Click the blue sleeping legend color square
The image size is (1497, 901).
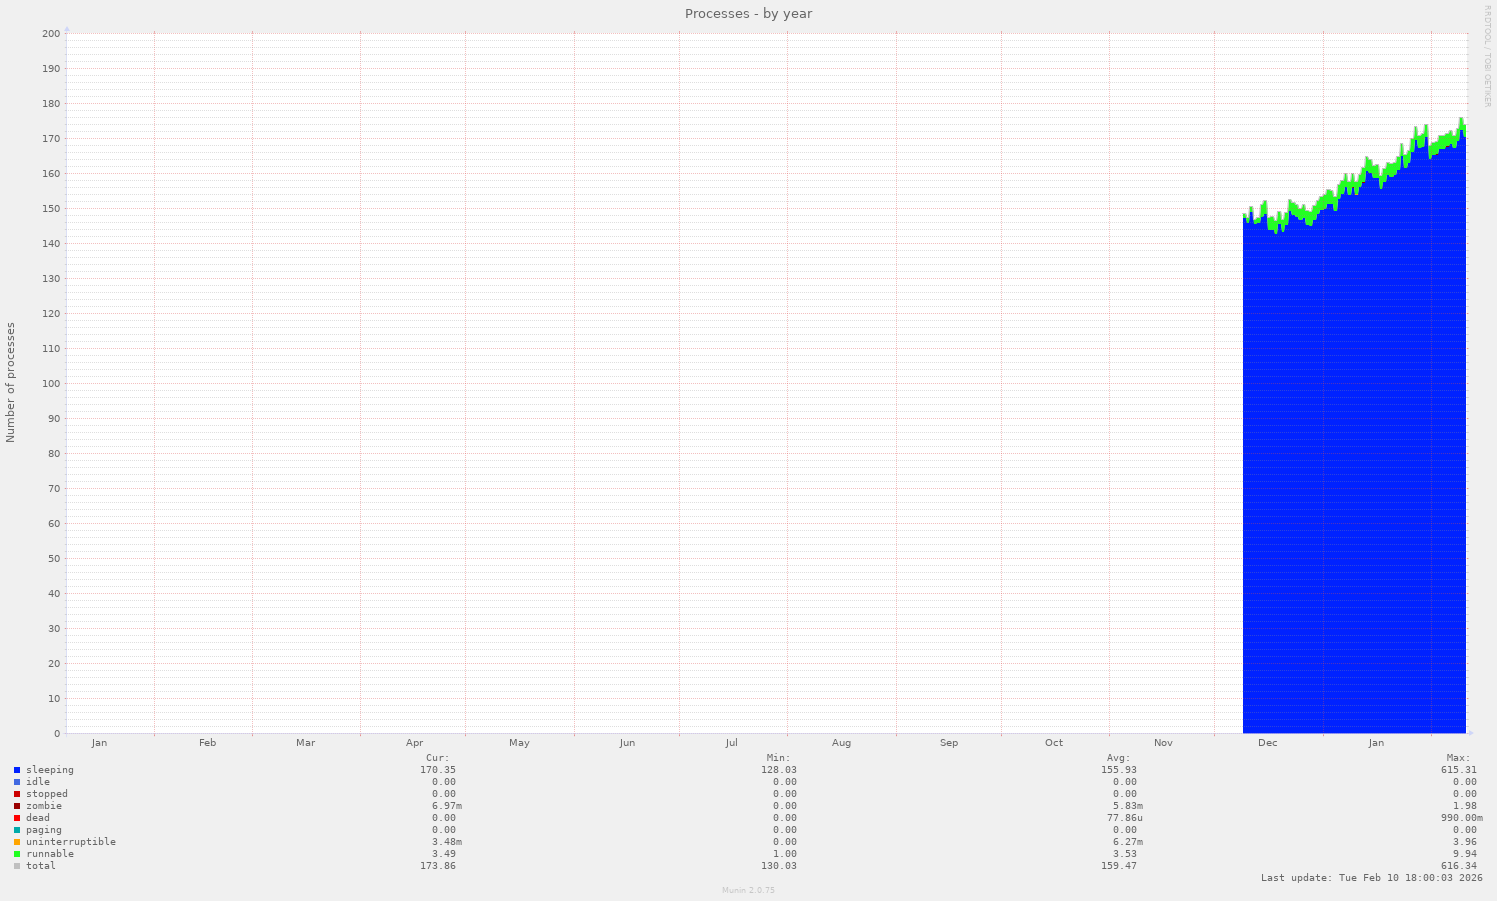(17, 770)
